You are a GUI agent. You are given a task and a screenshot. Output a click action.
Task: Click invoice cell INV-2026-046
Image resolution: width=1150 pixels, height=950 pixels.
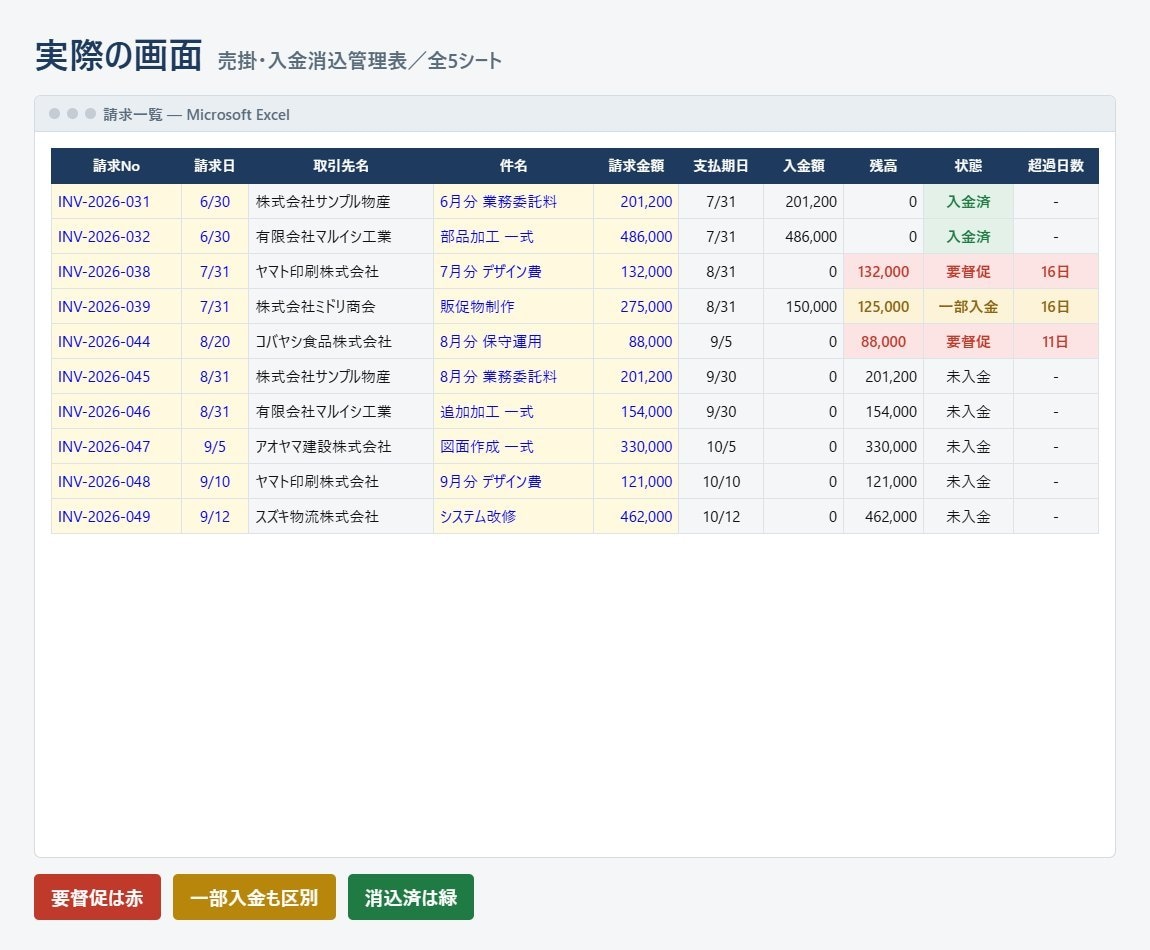coord(116,412)
